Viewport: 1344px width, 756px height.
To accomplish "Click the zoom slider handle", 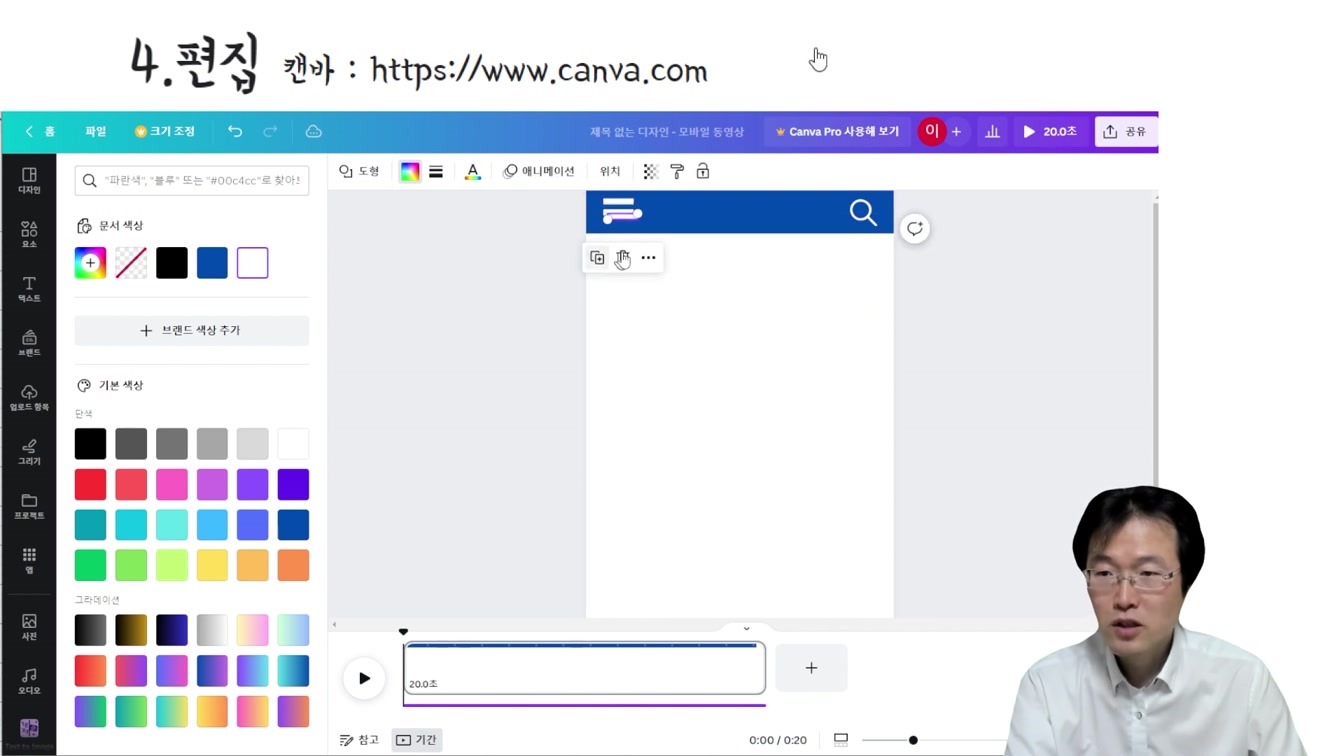I will coord(913,740).
